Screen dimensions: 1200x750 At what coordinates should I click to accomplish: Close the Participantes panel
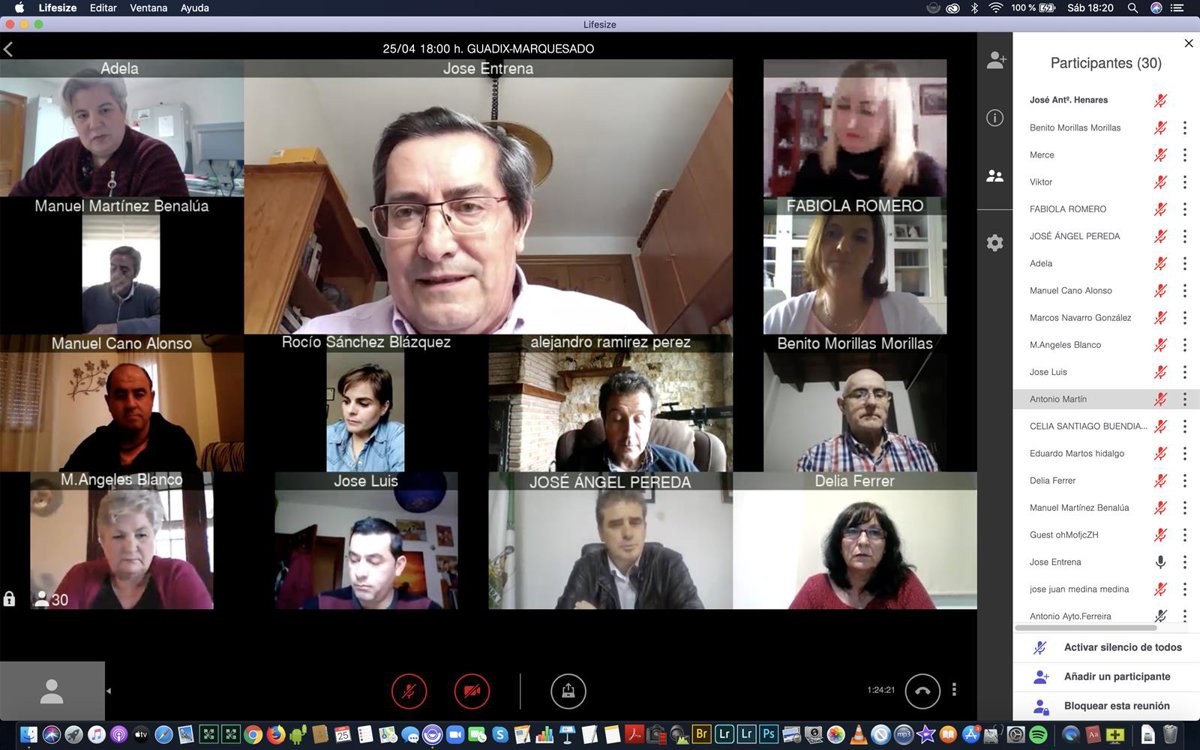1189,43
